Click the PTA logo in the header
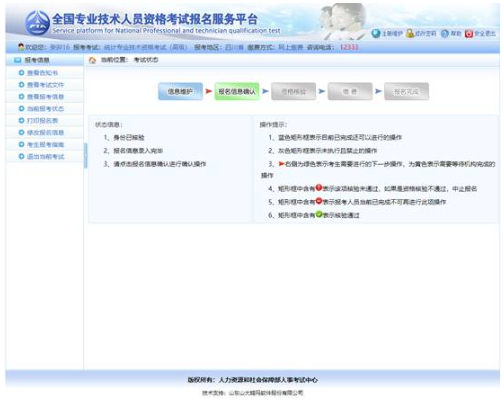 point(37,22)
